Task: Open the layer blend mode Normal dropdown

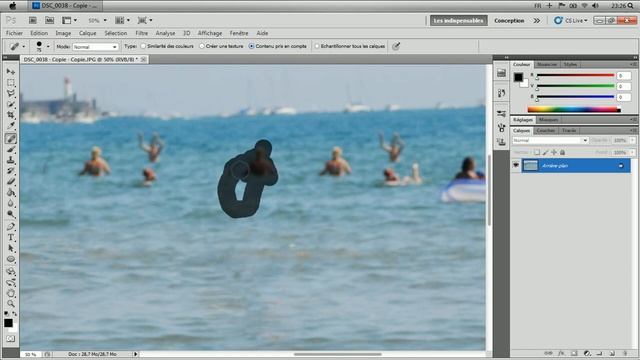Action: coord(550,140)
